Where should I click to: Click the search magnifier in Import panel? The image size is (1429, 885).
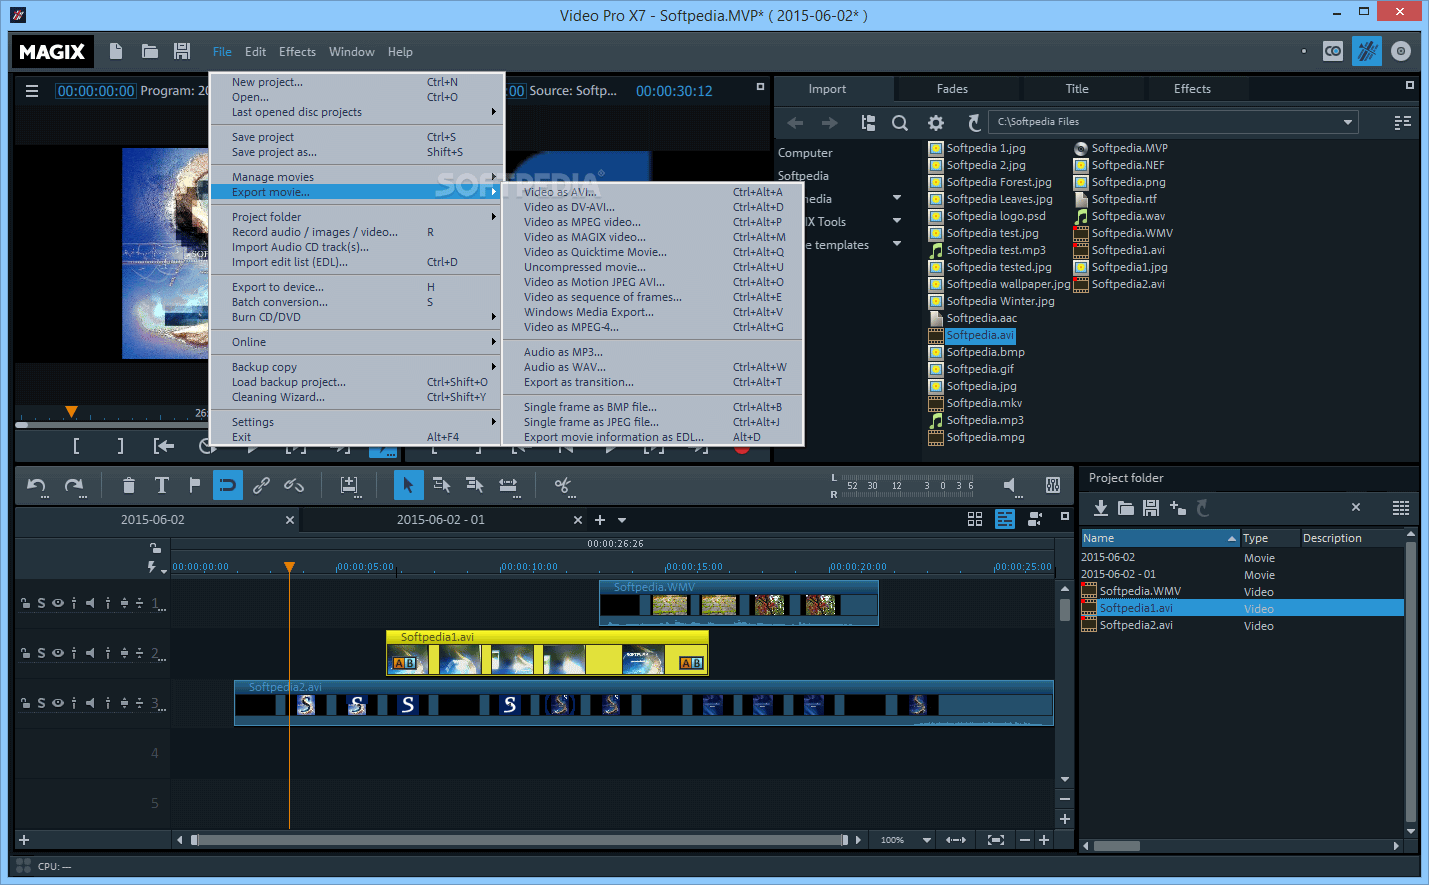click(900, 123)
